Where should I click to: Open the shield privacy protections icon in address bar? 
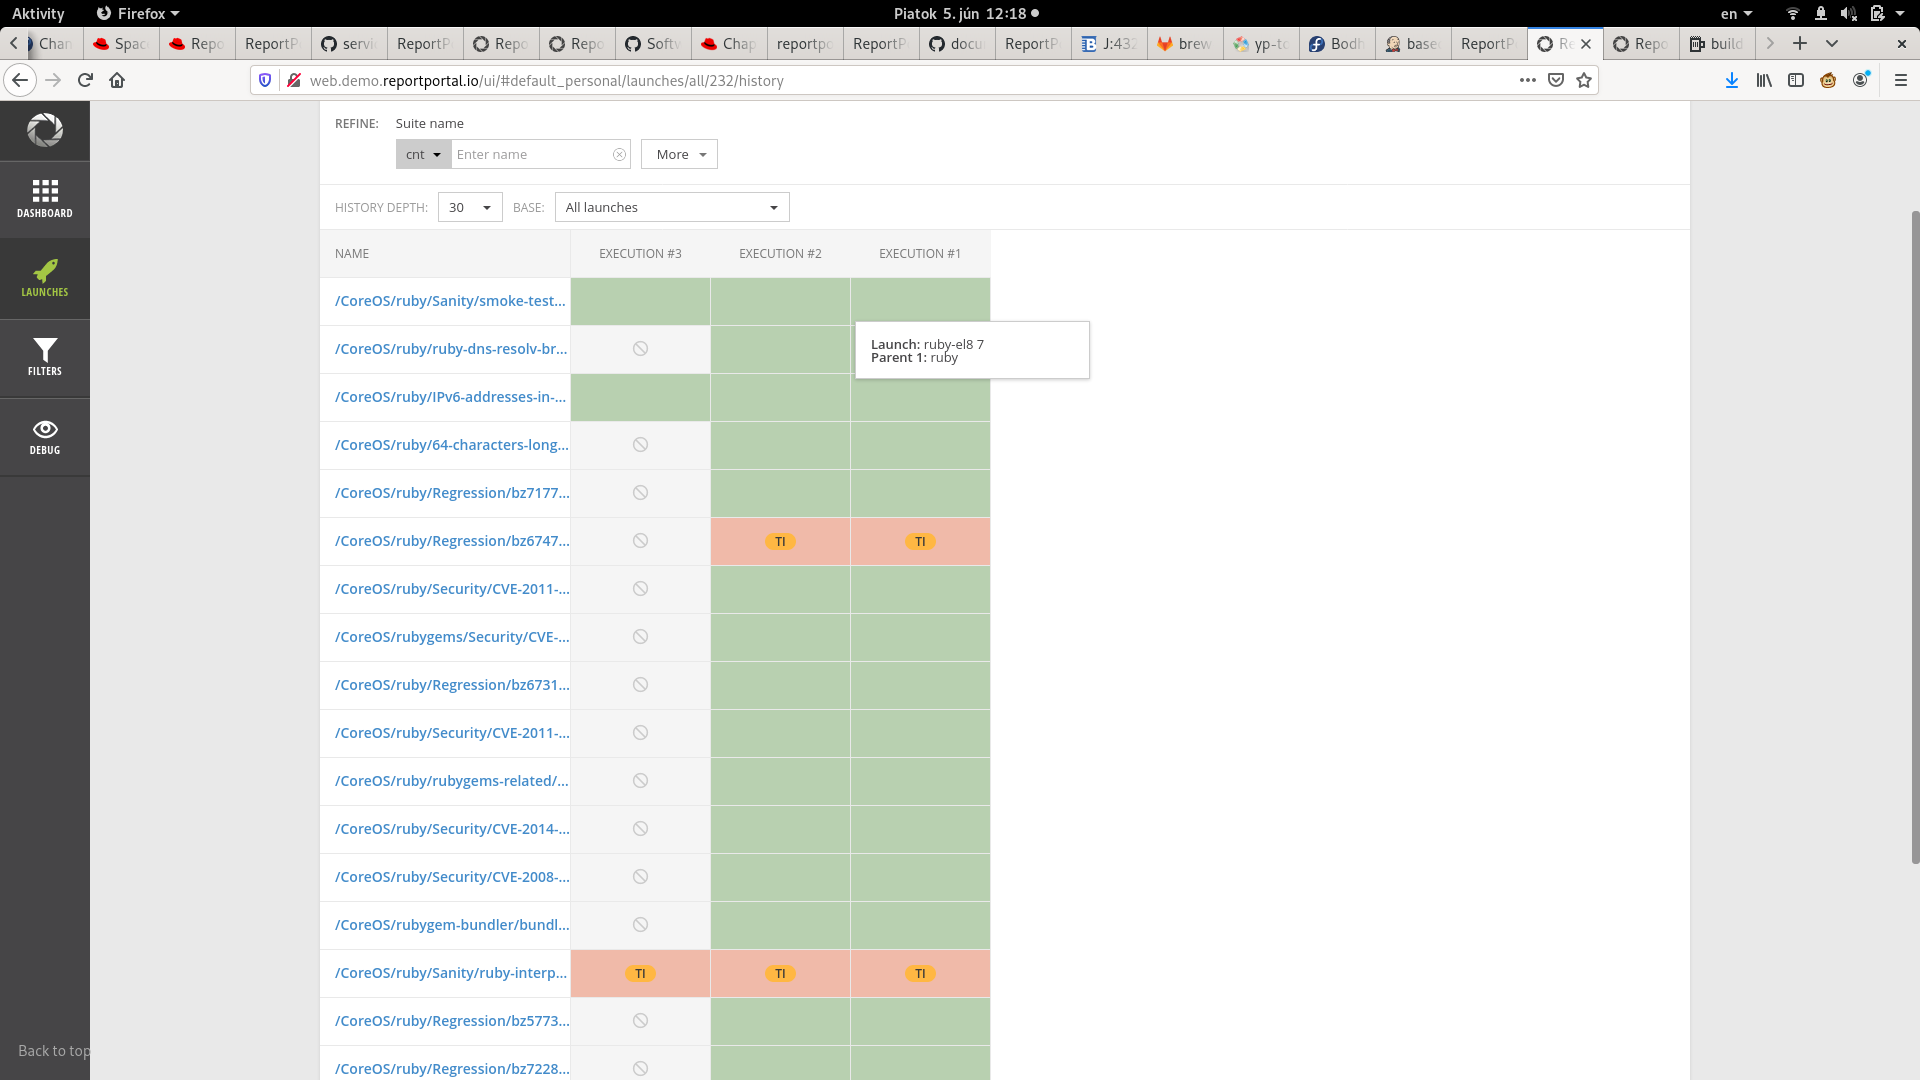point(264,80)
